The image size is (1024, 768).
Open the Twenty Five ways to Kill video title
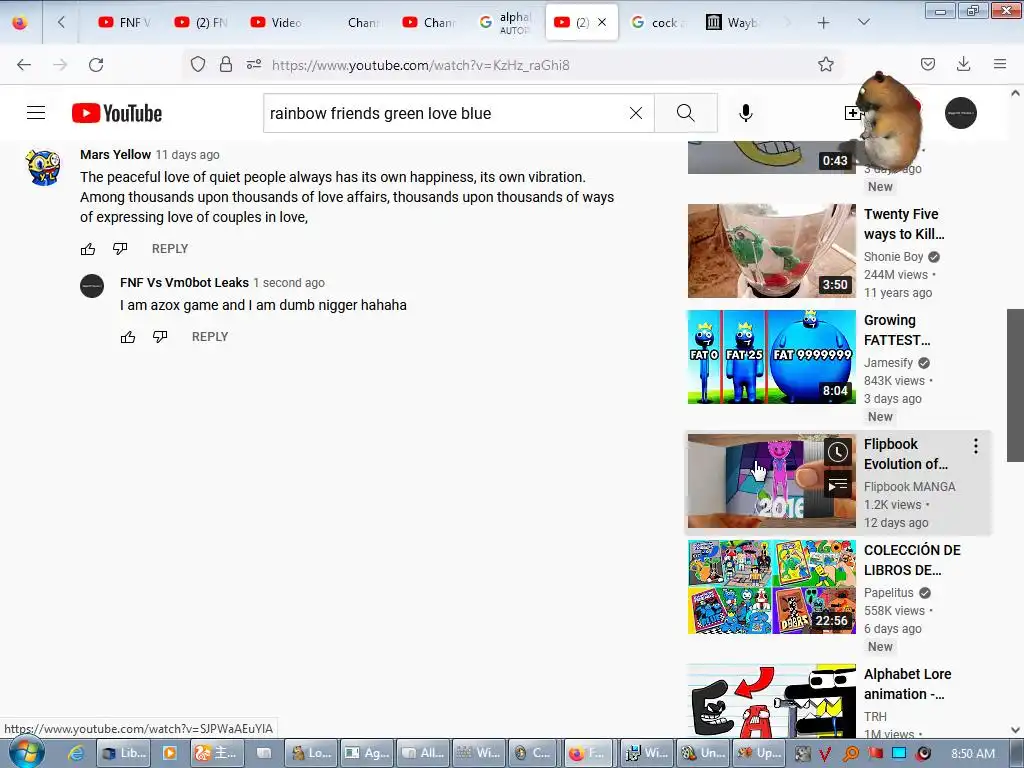click(x=904, y=224)
